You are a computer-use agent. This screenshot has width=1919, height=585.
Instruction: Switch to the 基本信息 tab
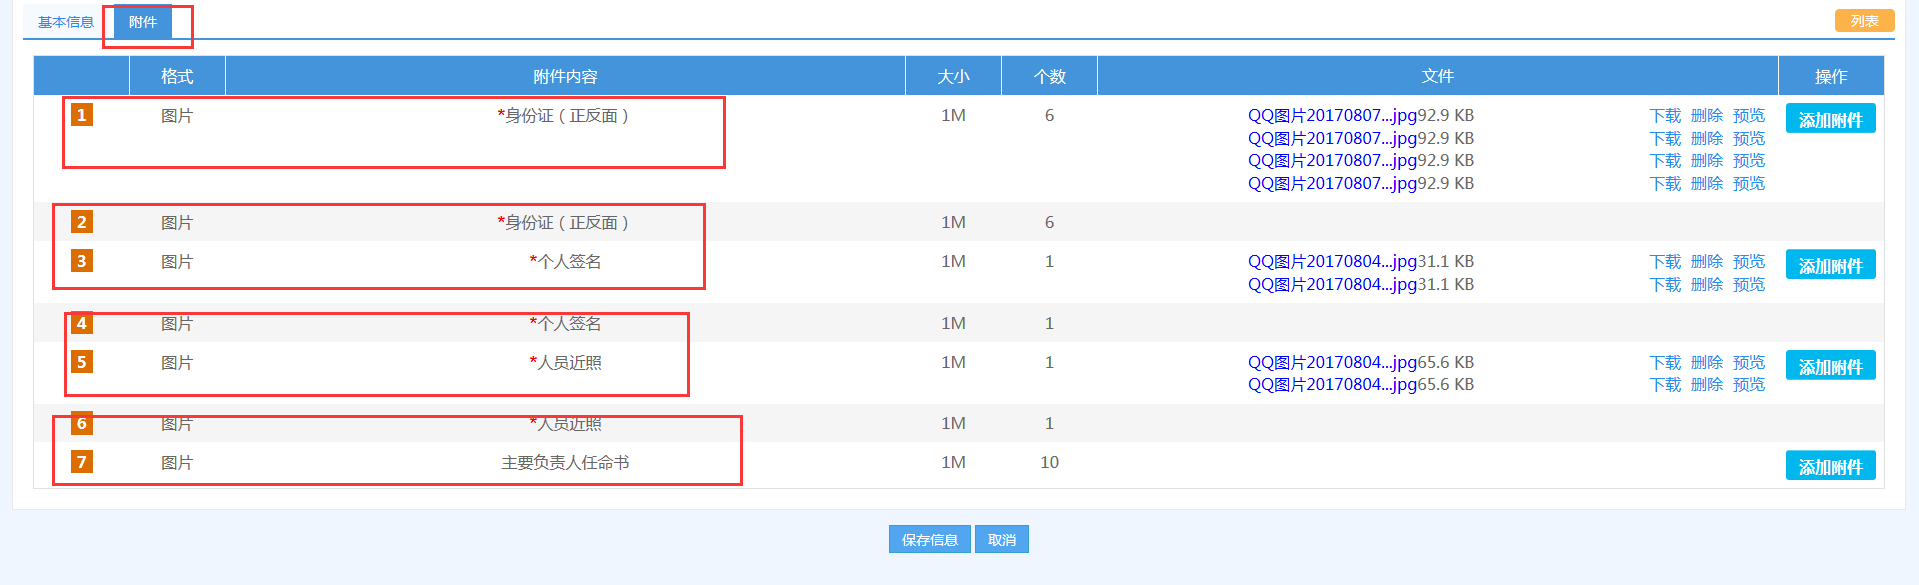[65, 22]
